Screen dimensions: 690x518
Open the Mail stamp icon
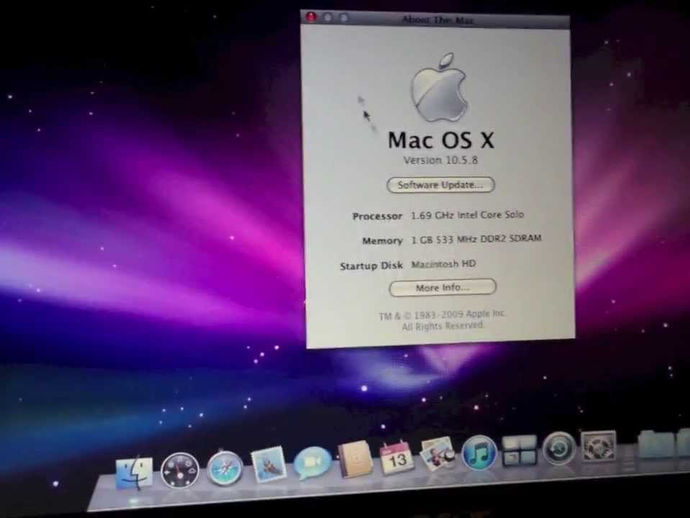coord(268,465)
